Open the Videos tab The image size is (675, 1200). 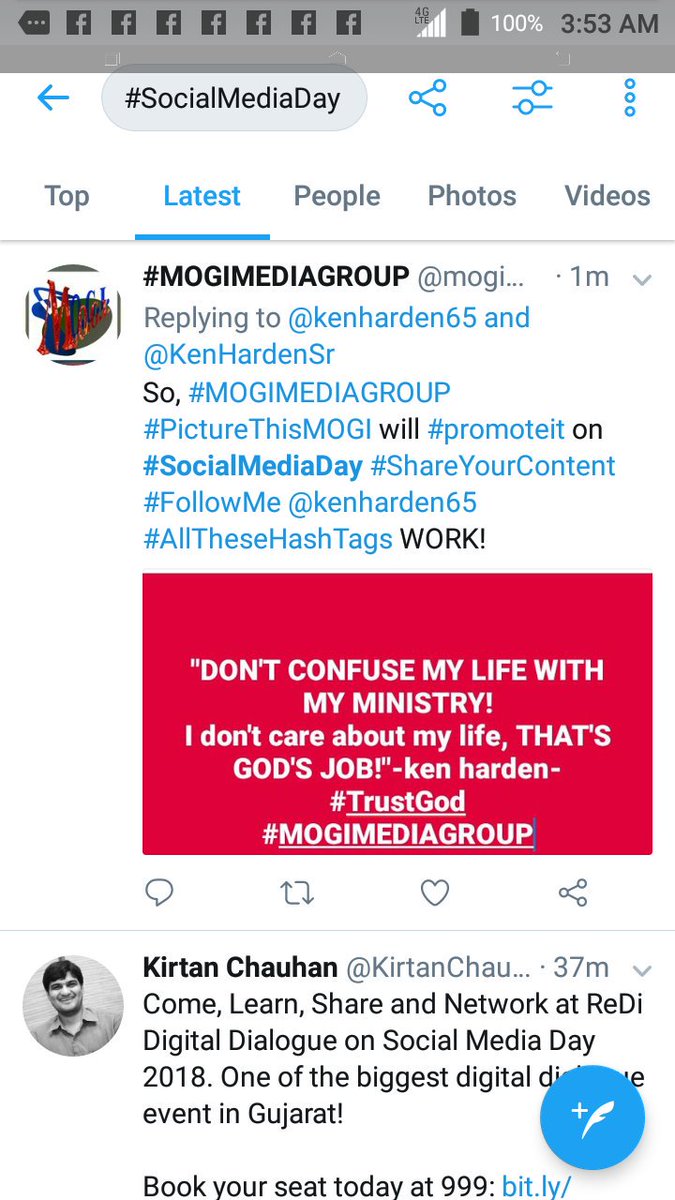tap(607, 196)
